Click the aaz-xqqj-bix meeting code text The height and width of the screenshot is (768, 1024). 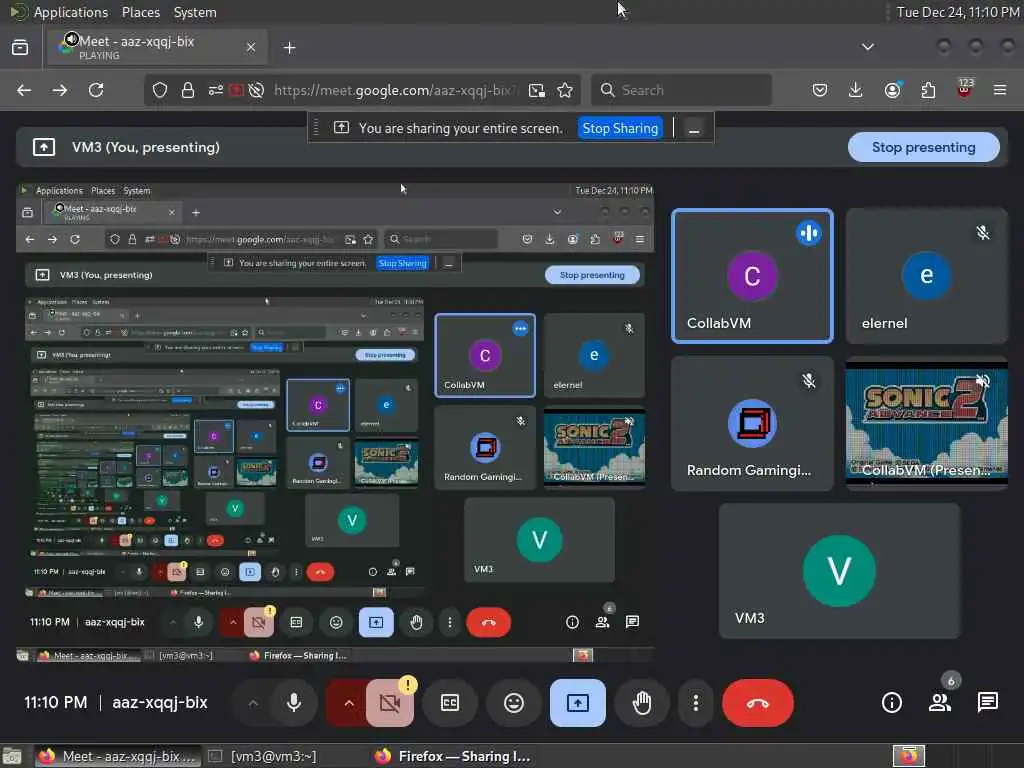(160, 703)
